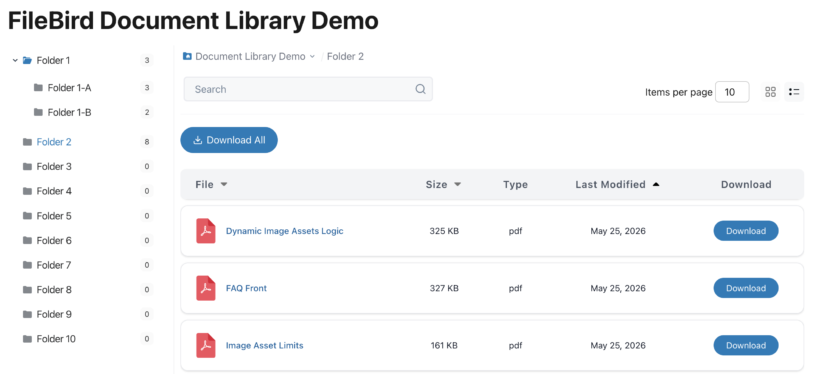820x374 pixels.
Task: Click the date in FAQ Front row
Action: pos(618,288)
